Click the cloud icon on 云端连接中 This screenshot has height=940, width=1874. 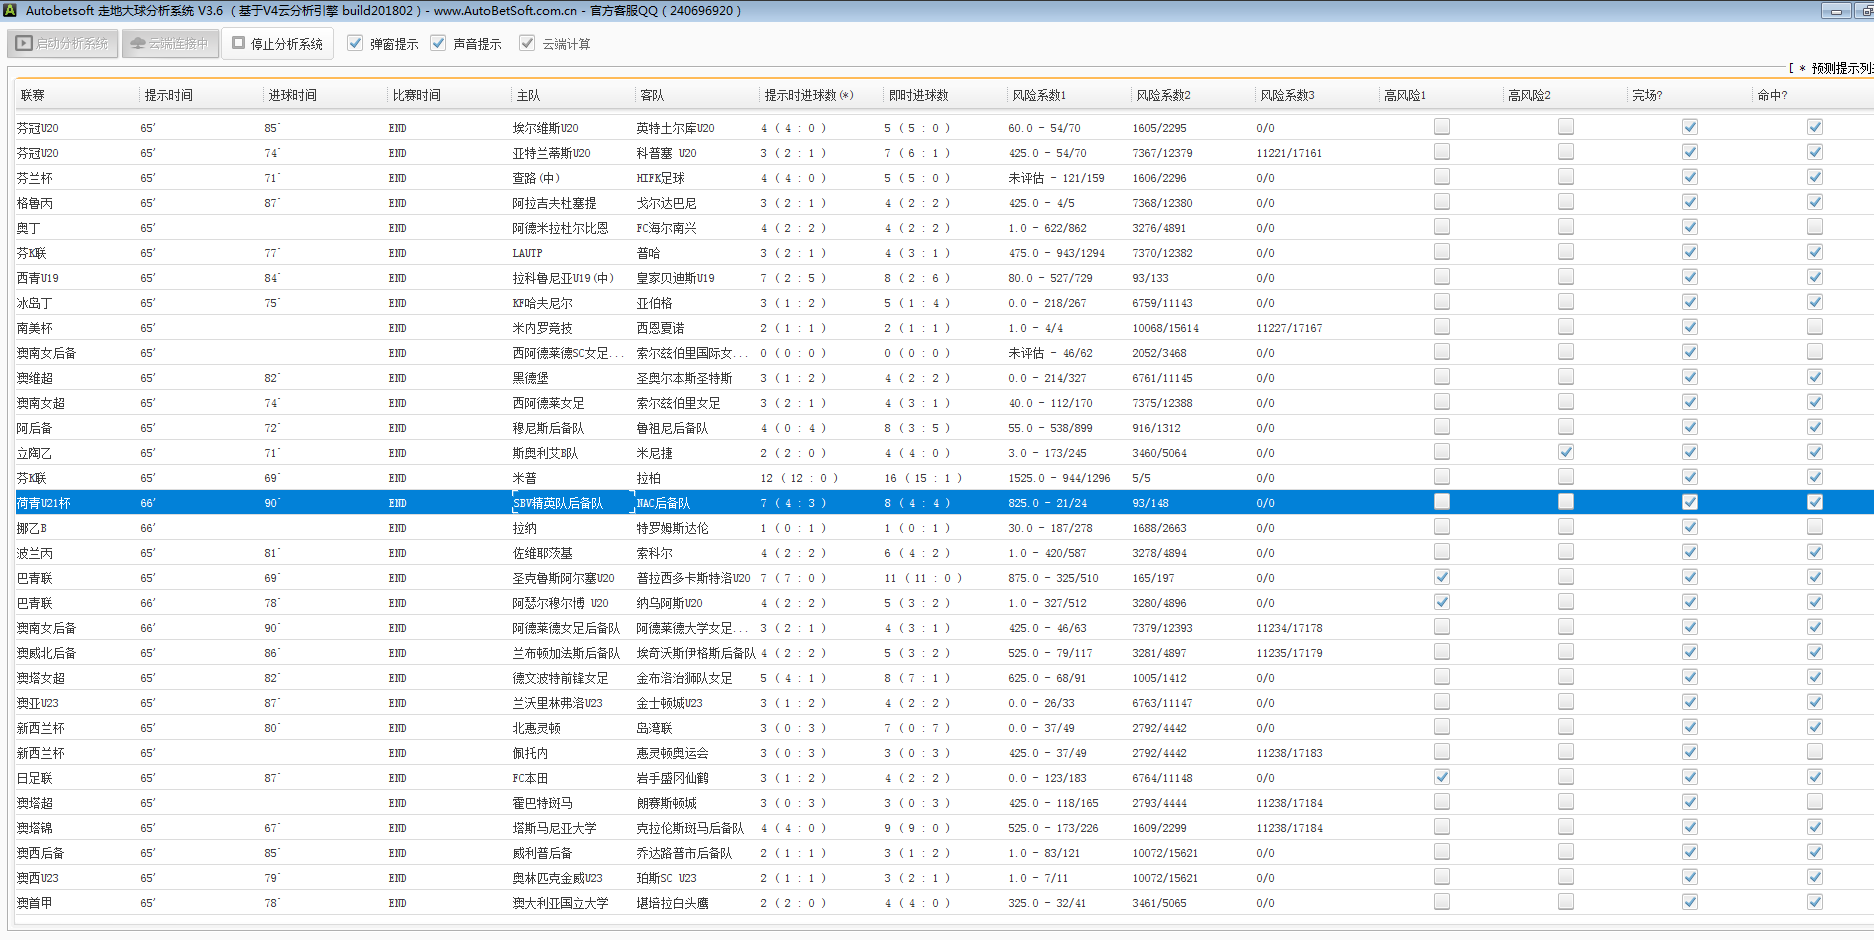[x=138, y=44]
